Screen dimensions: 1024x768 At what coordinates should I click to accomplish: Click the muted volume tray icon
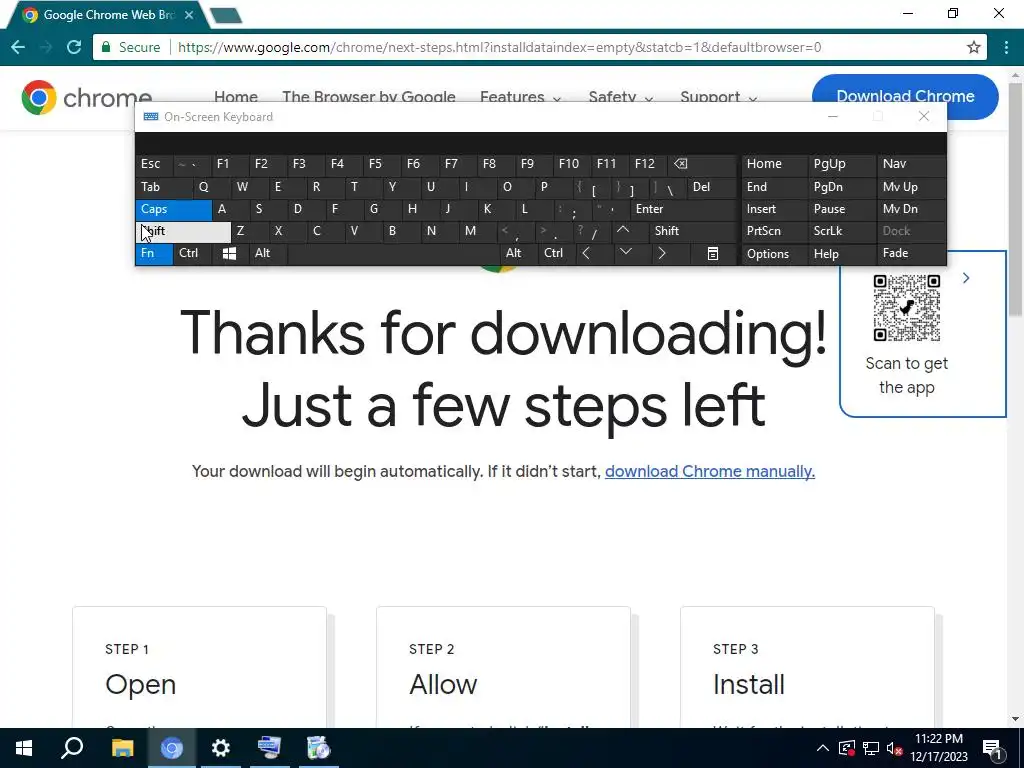pyautogui.click(x=895, y=748)
